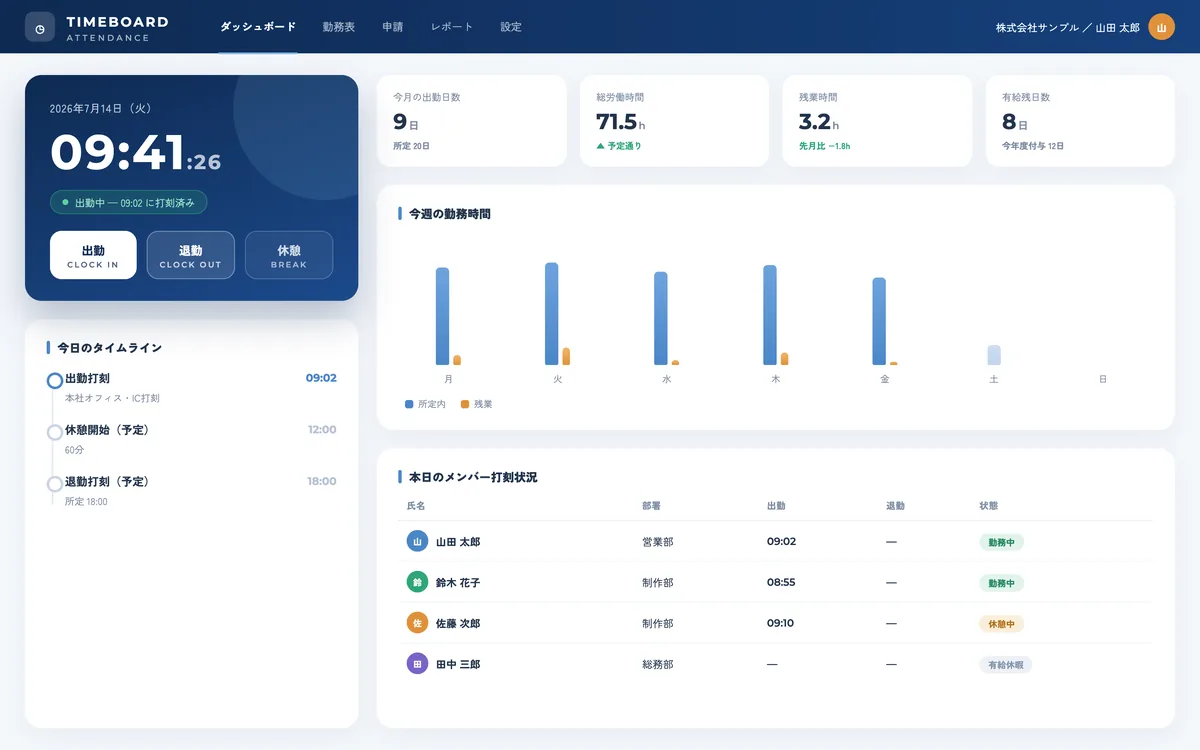Switch to the レポート tab
This screenshot has height=750, width=1200.
pos(452,27)
